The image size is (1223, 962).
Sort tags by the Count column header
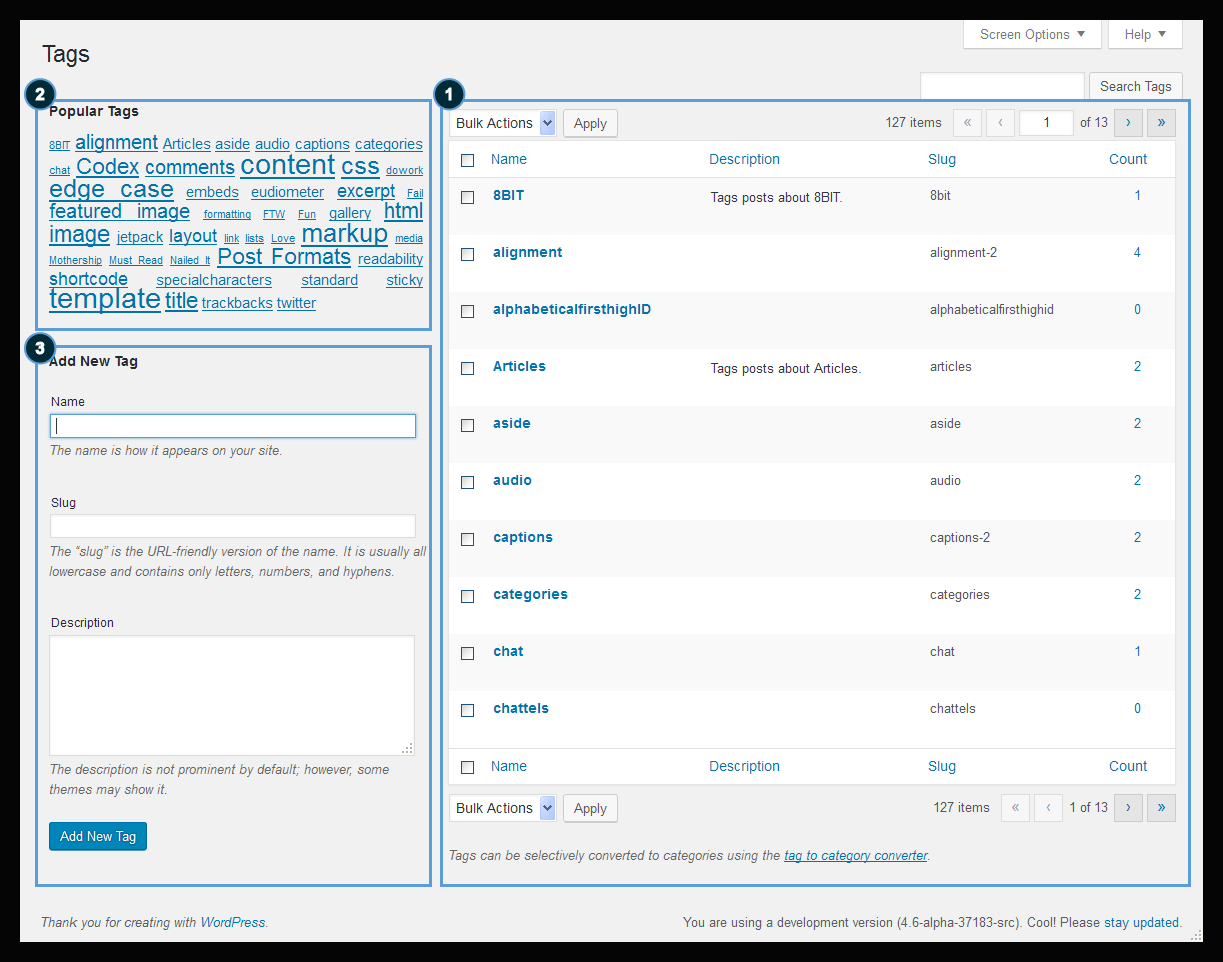pyautogui.click(x=1128, y=159)
